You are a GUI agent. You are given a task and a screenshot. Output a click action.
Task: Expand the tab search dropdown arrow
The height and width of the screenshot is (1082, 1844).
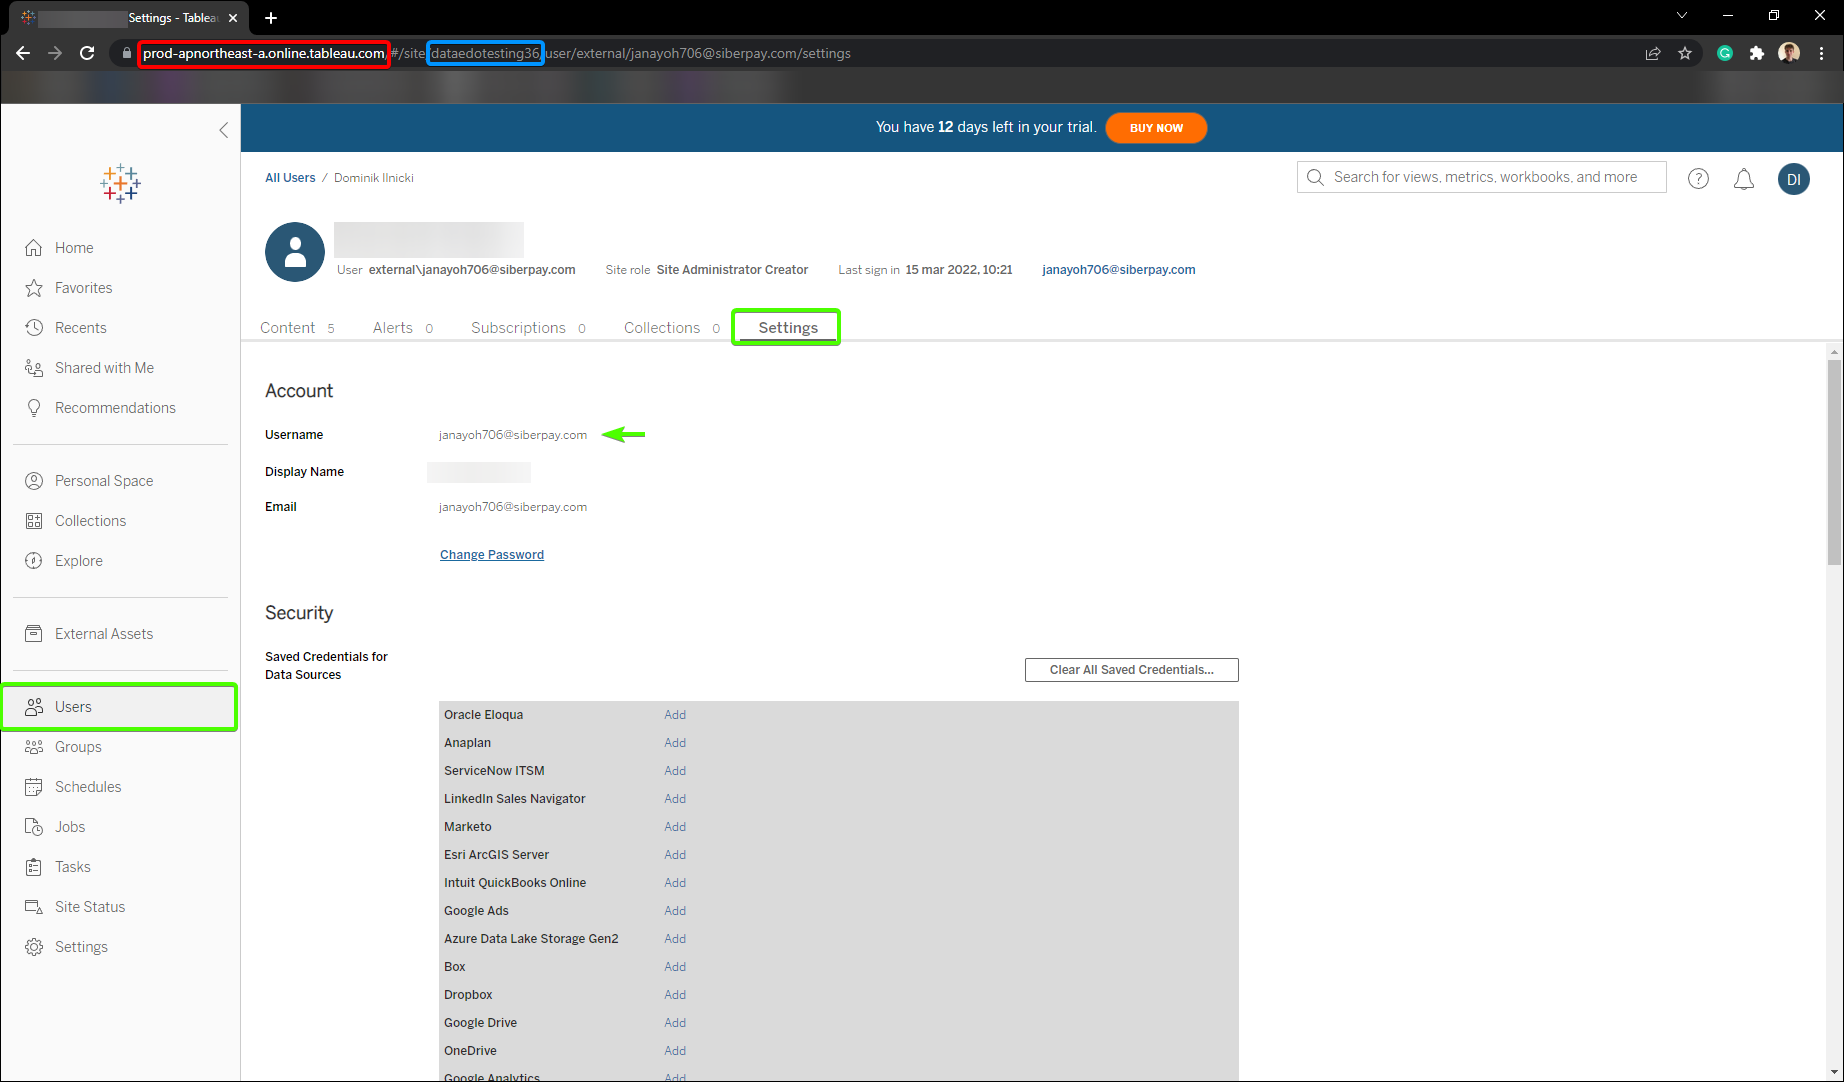pos(1681,16)
